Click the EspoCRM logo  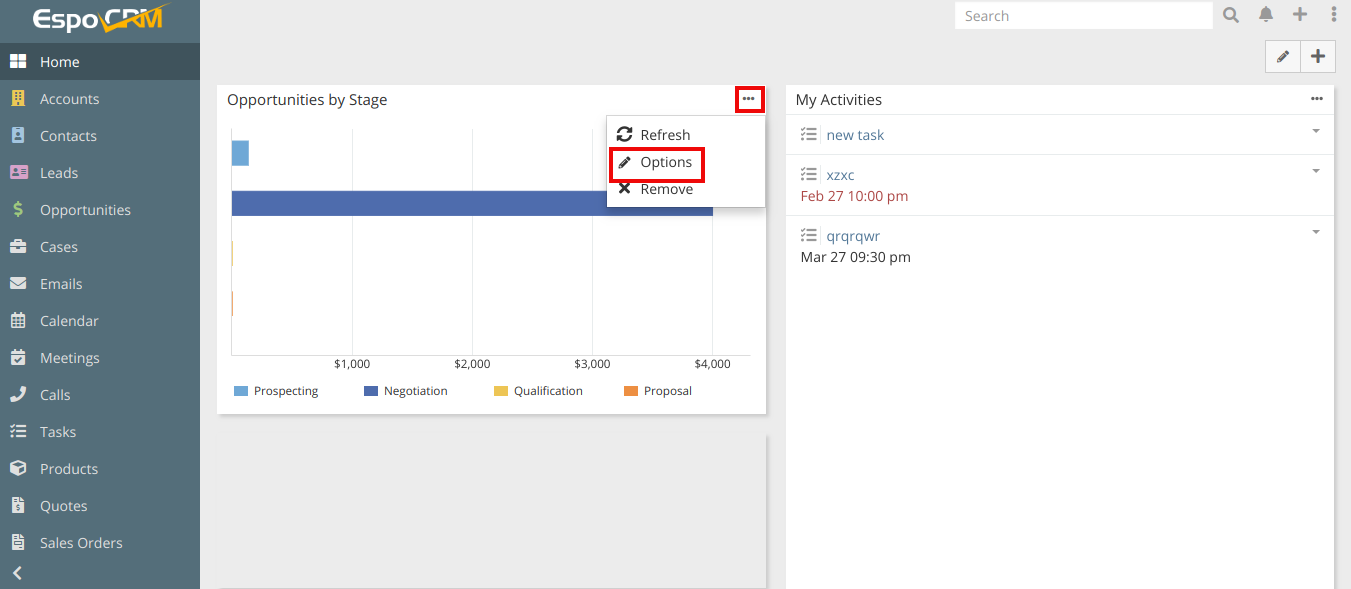point(99,19)
